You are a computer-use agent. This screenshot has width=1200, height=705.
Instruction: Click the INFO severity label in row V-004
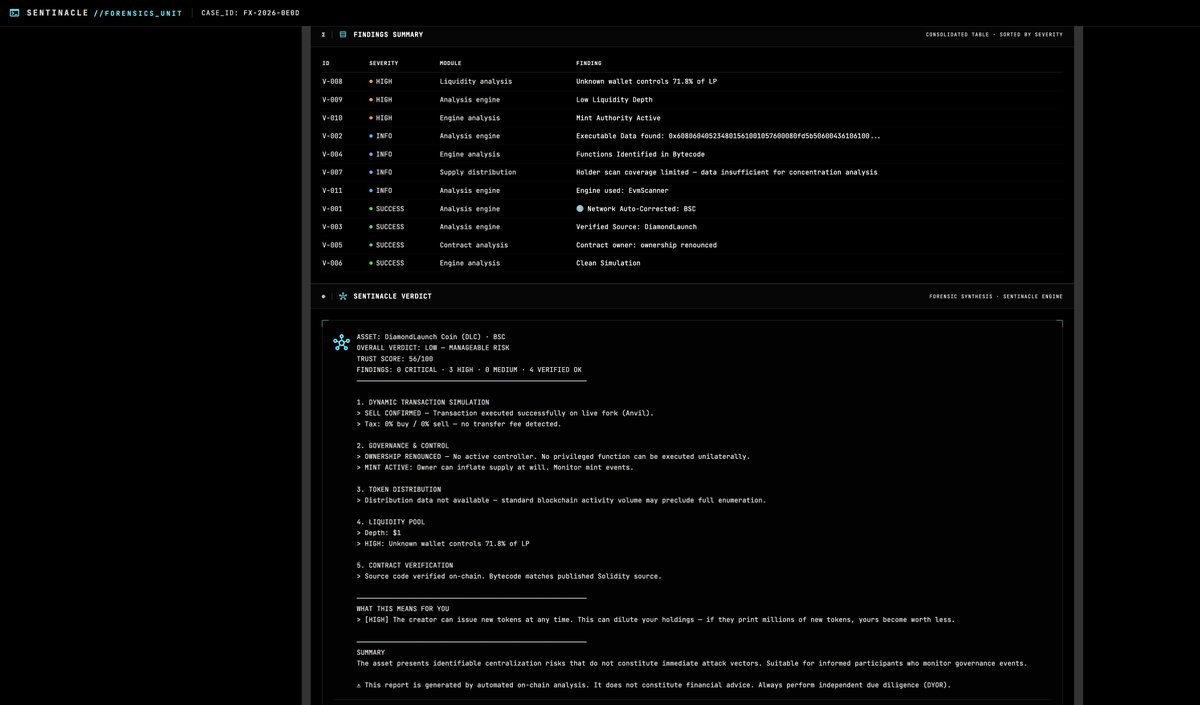tap(384, 154)
